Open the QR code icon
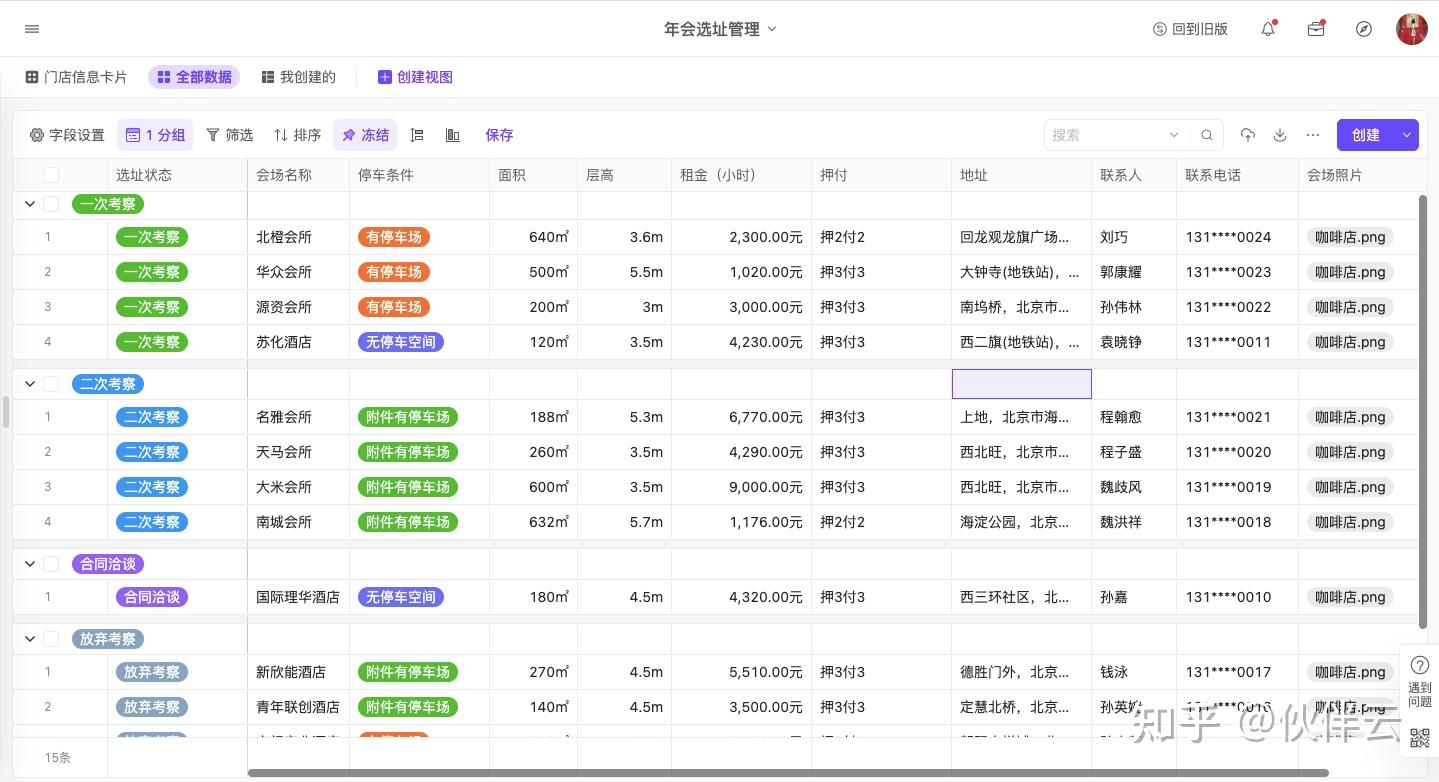The image size is (1439, 782). [1420, 738]
